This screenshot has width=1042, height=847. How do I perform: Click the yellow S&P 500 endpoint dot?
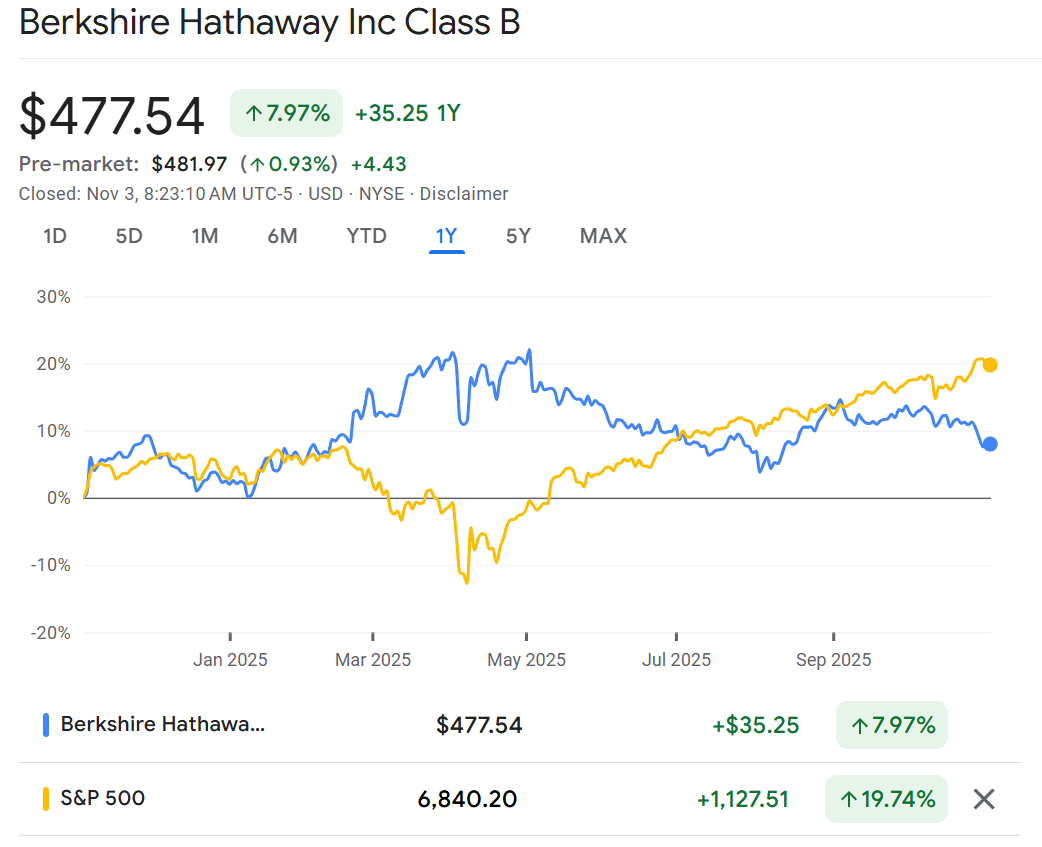990,365
